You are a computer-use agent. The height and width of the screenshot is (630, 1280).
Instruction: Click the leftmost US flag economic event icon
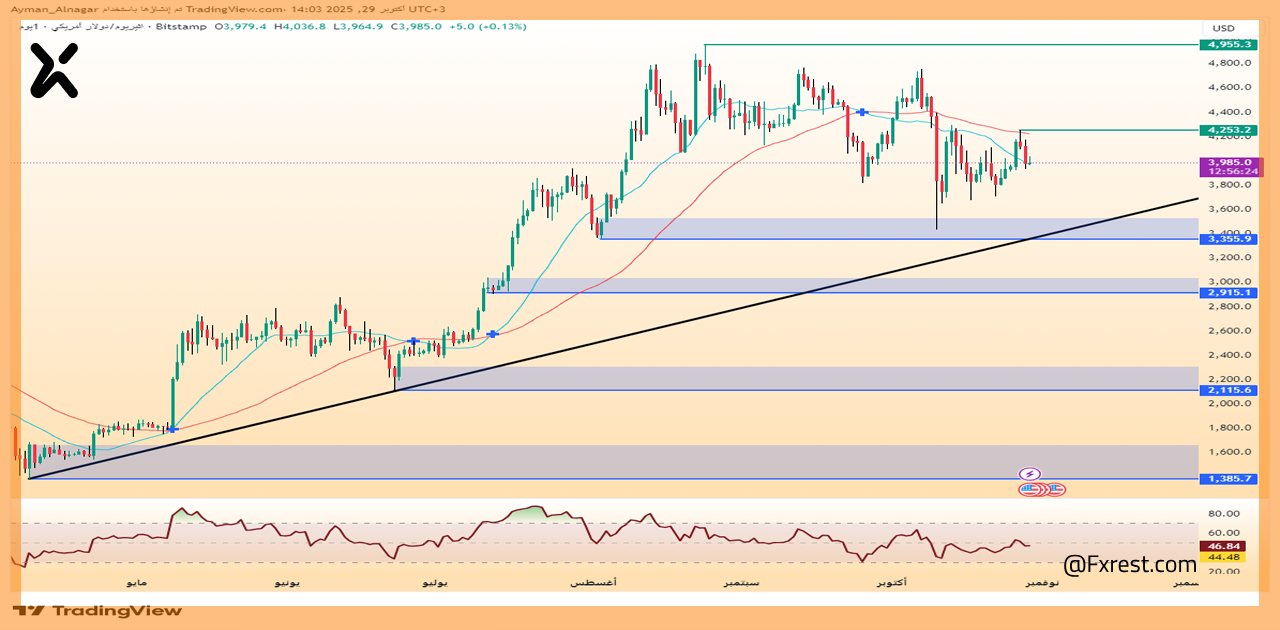tap(1027, 489)
